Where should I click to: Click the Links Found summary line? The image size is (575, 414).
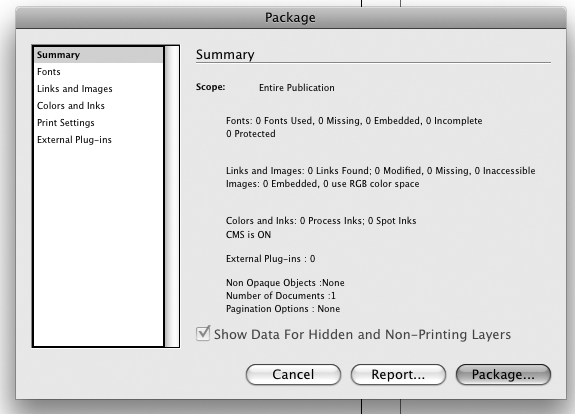(x=381, y=171)
